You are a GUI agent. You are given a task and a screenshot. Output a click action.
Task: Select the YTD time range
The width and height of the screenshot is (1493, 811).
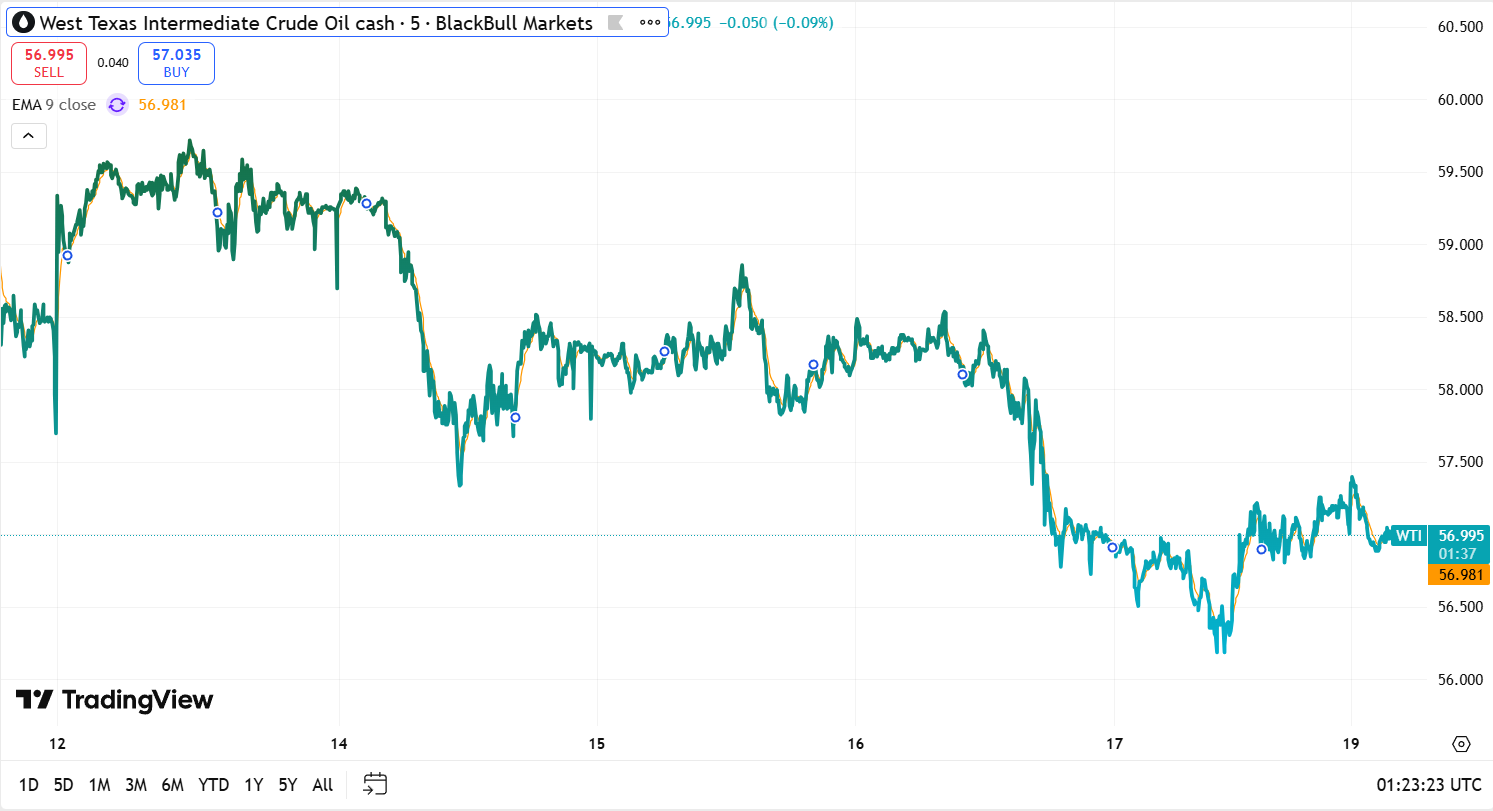[213, 785]
